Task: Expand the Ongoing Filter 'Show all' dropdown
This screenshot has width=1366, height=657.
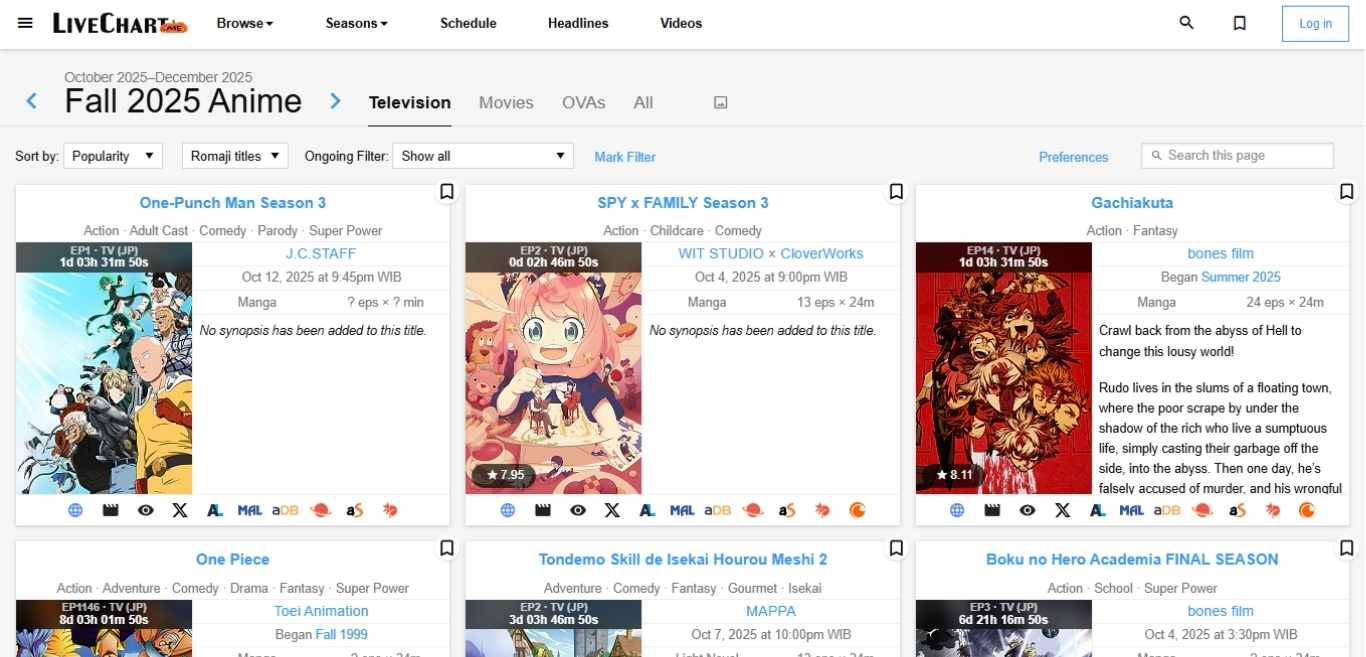Action: point(482,156)
